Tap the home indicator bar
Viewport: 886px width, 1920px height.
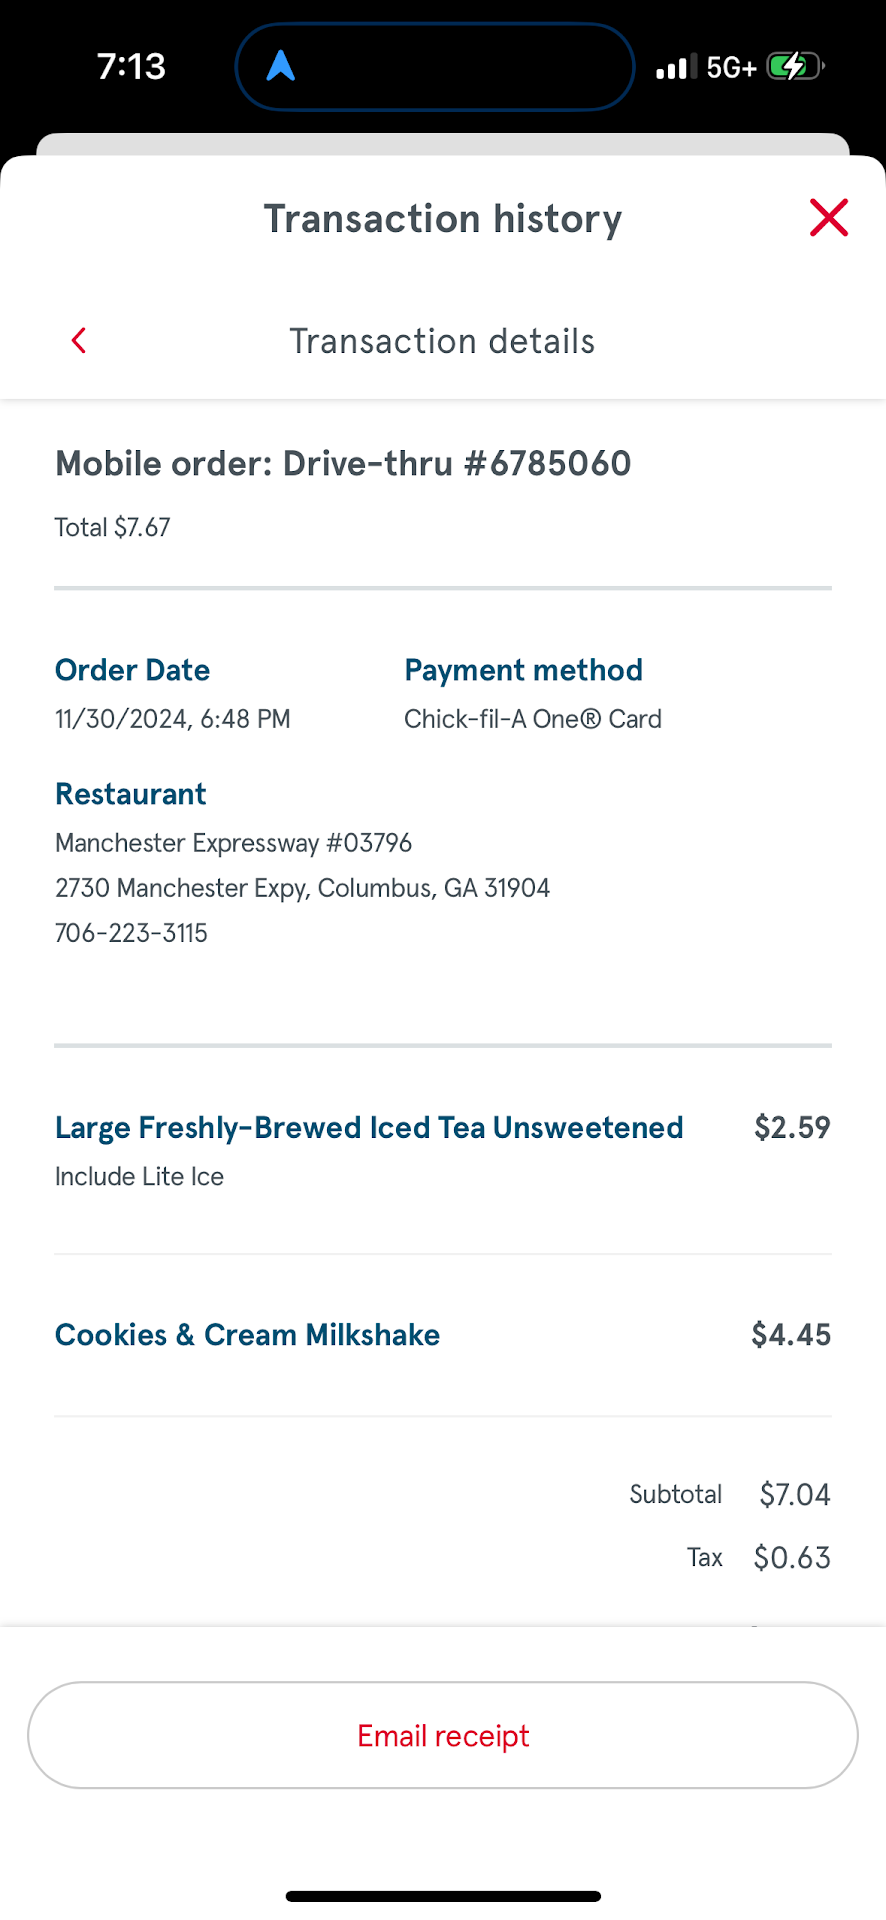click(443, 1896)
